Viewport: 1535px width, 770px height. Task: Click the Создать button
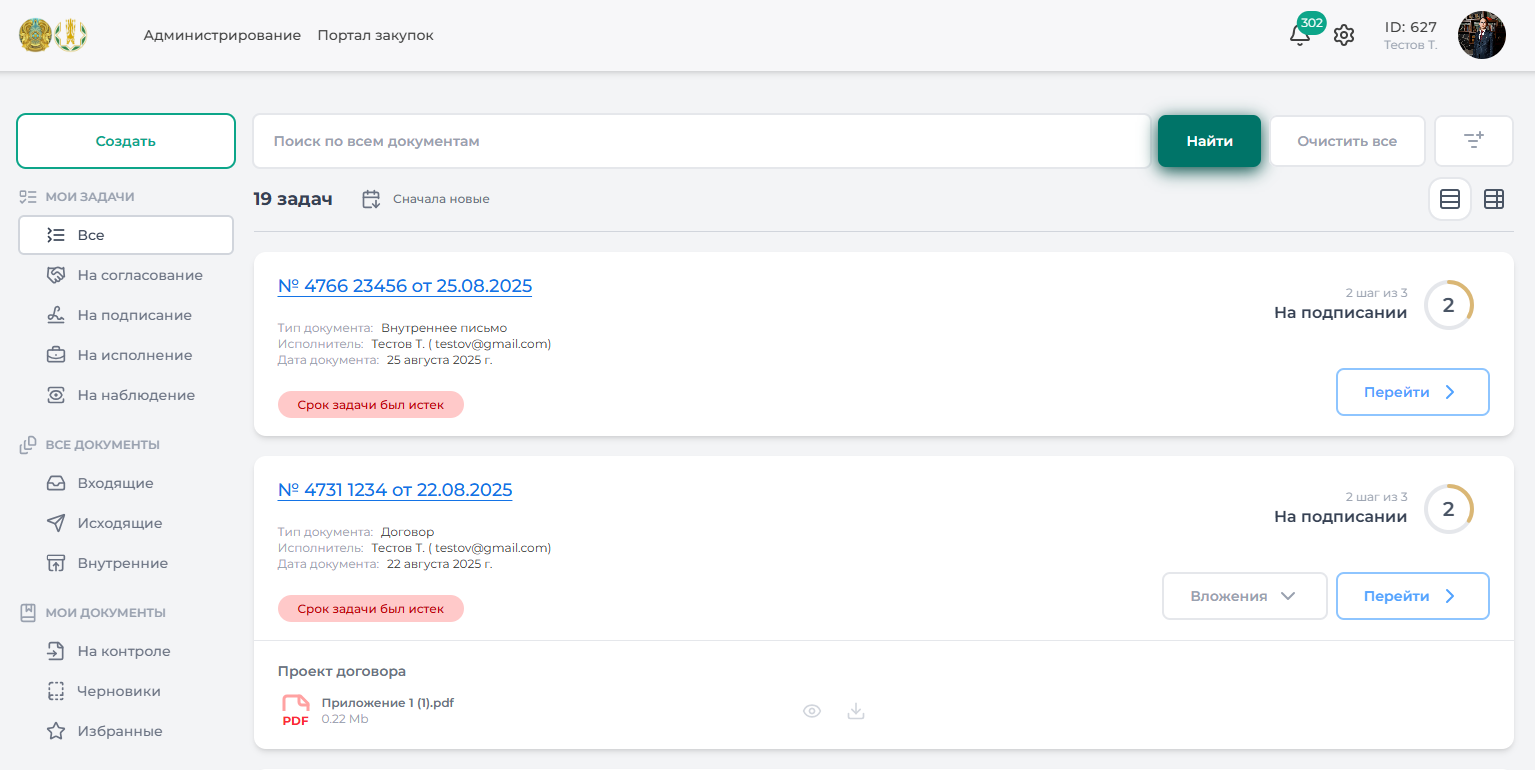(x=126, y=141)
